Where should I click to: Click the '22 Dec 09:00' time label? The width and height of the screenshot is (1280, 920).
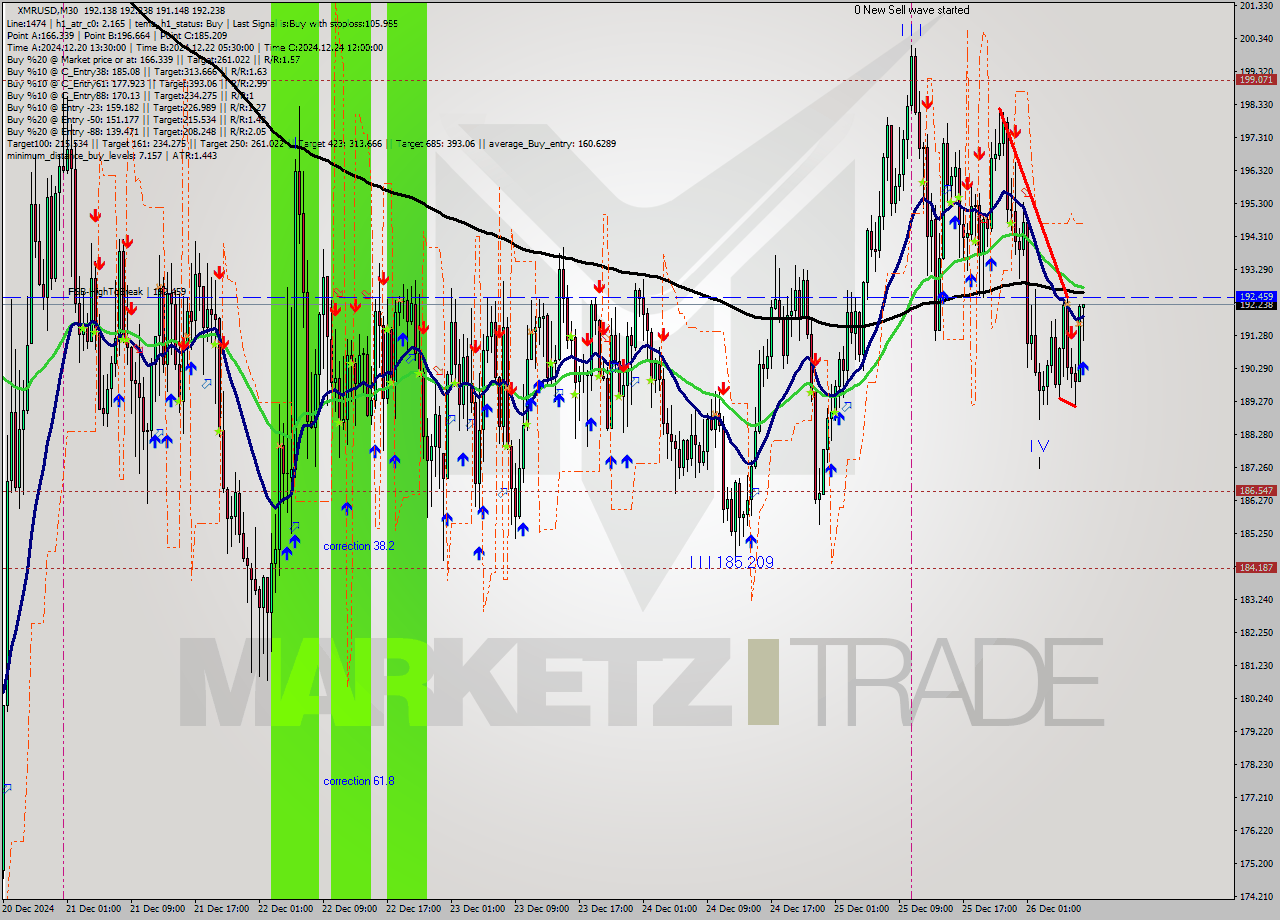pyautogui.click(x=349, y=909)
